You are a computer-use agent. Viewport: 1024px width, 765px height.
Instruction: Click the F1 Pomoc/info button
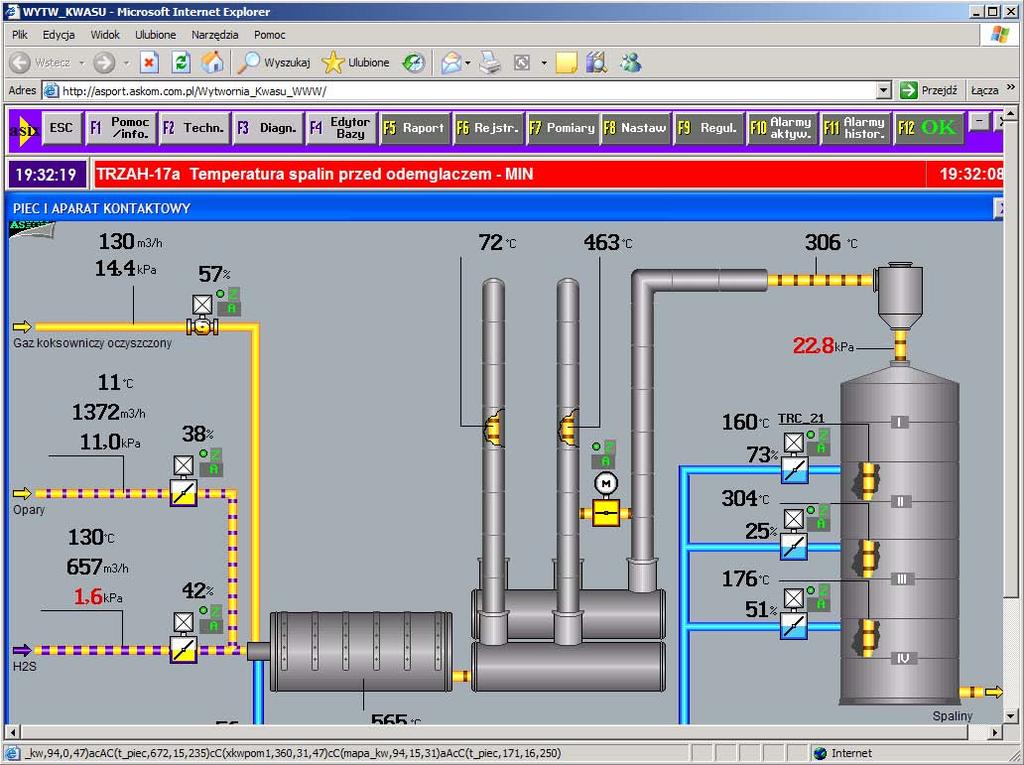[121, 128]
